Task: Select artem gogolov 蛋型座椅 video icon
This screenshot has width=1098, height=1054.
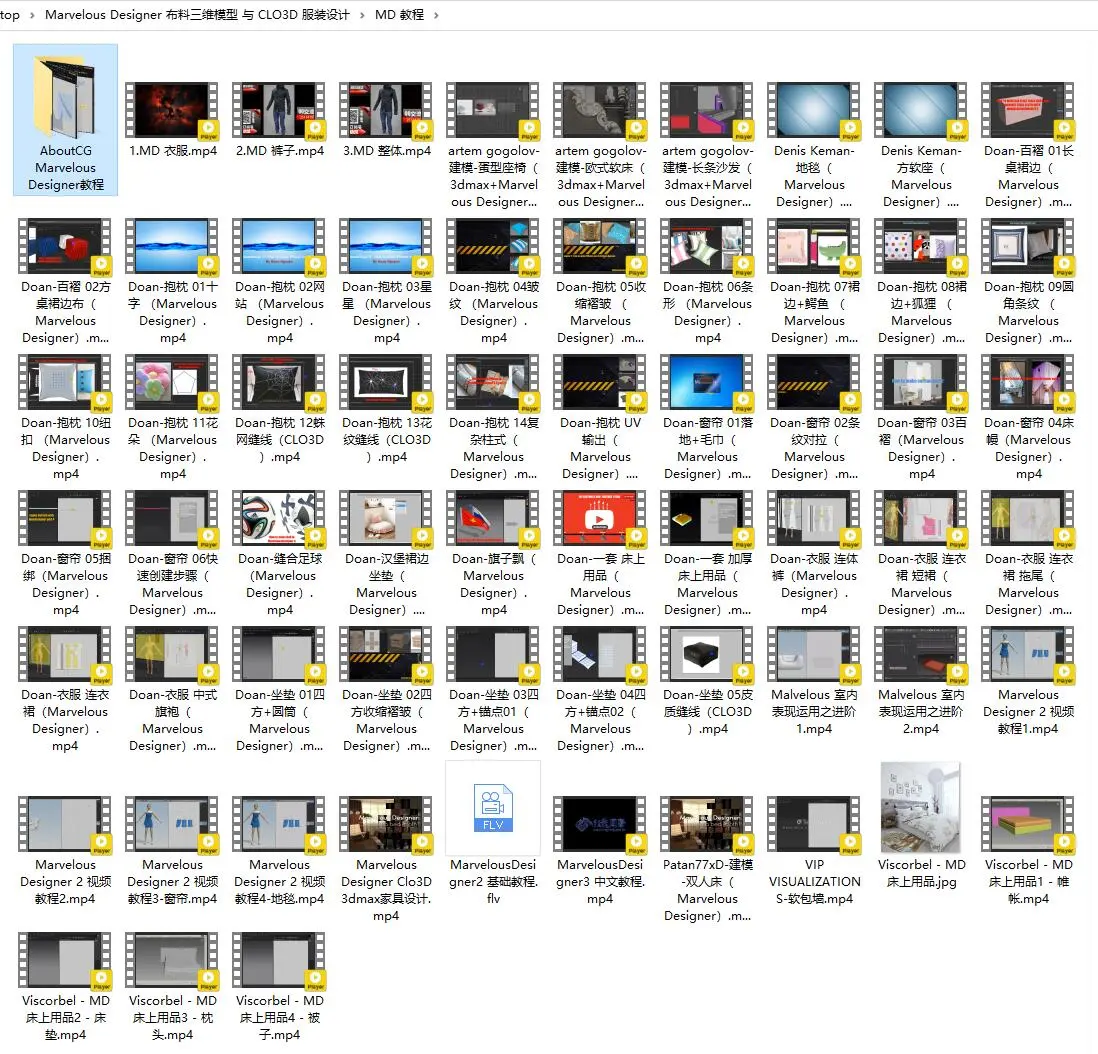Action: click(493, 110)
